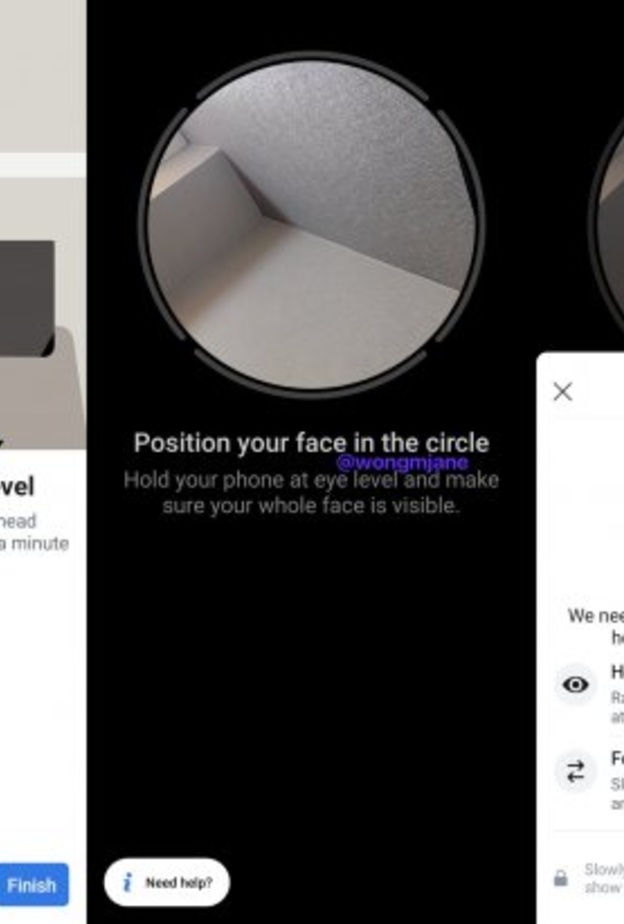This screenshot has height=924, width=624.
Task: Close the instructions sheet with the X icon
Action: [x=563, y=391]
